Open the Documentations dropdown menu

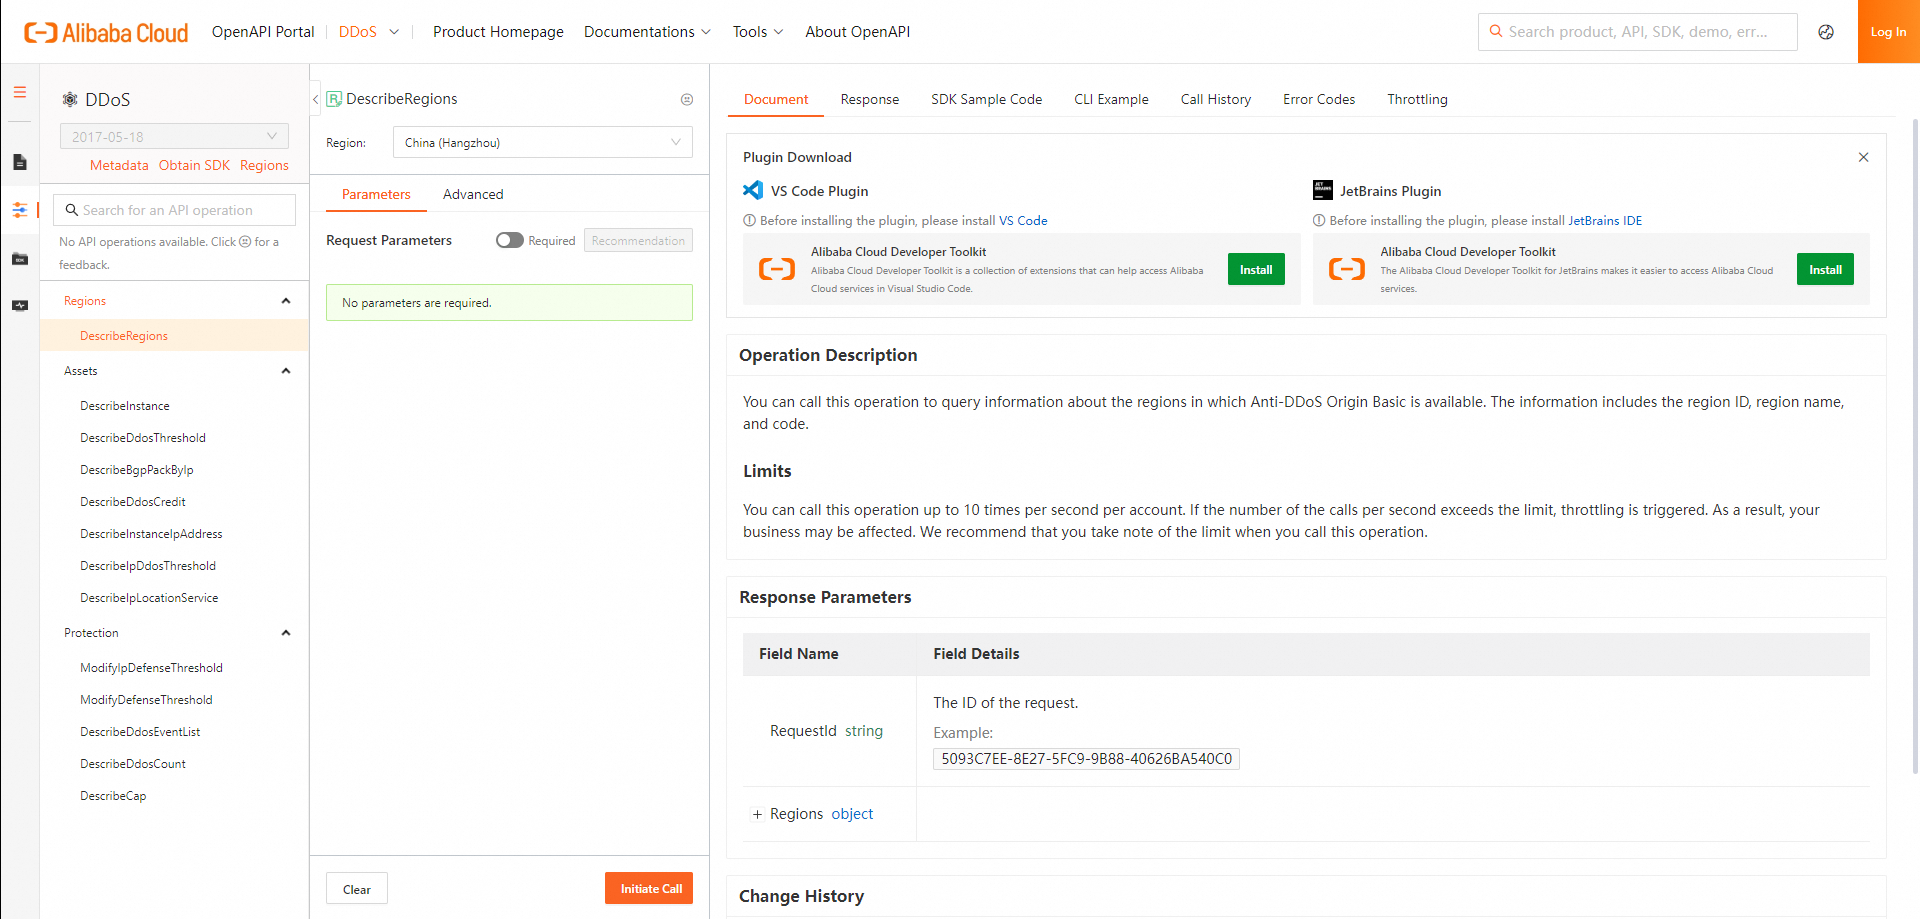(647, 32)
